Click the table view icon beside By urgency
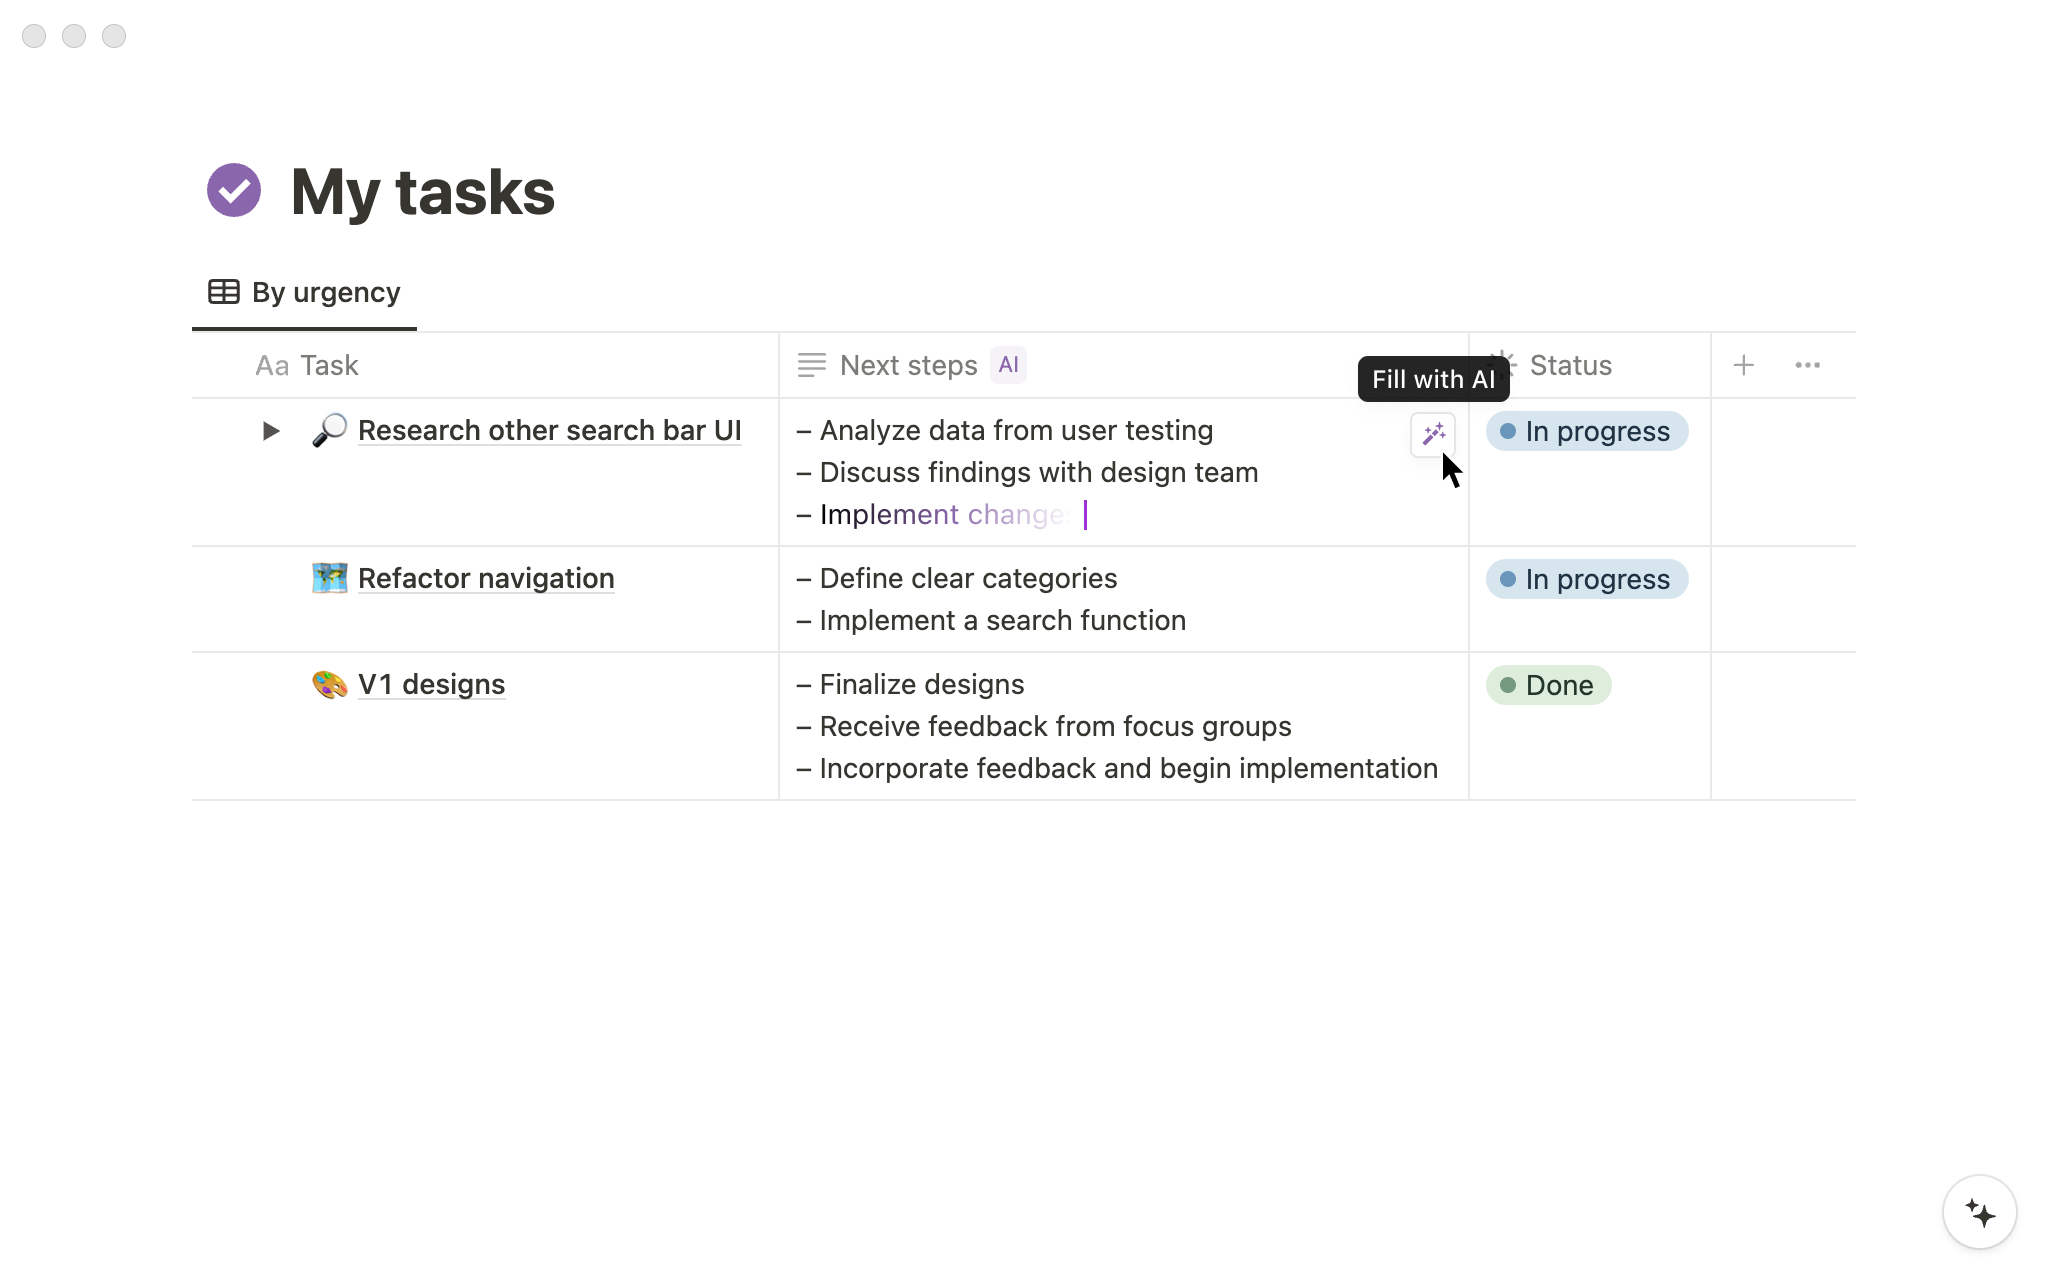The width and height of the screenshot is (2048, 1280). tap(224, 292)
